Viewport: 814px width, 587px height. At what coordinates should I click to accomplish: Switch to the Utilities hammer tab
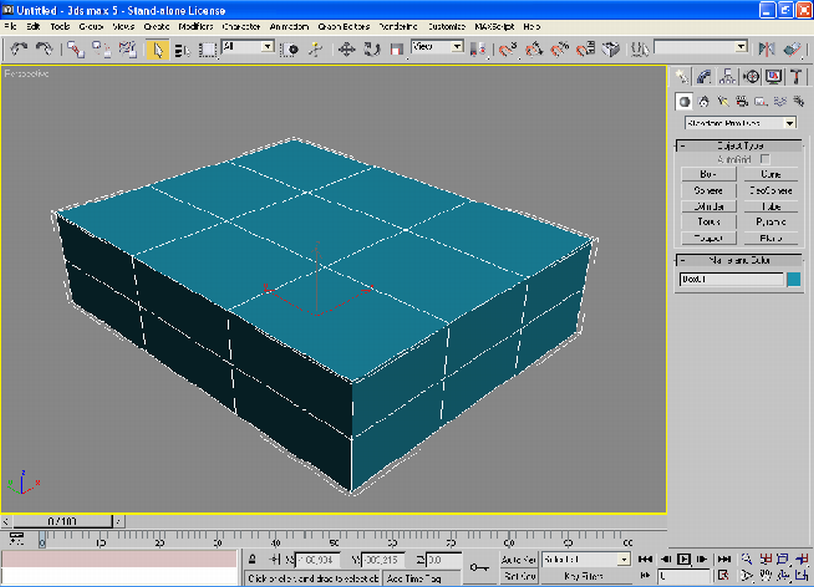coord(796,77)
